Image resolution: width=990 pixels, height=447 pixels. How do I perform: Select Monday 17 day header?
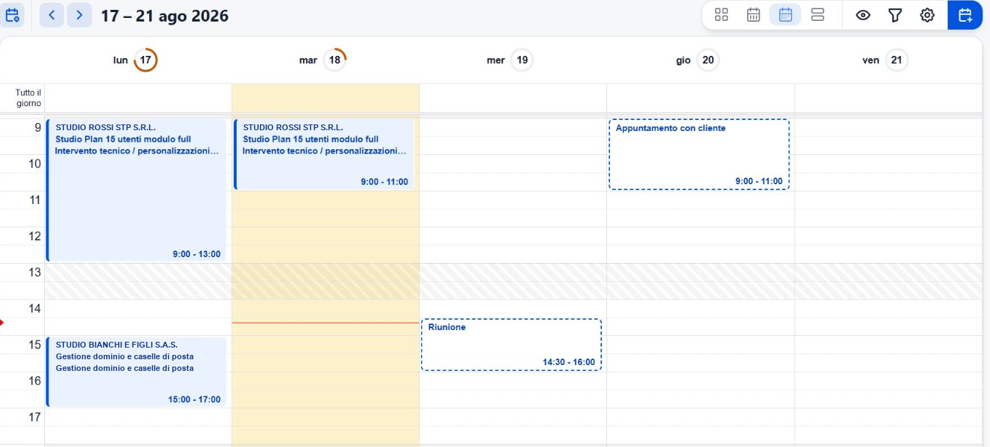[135, 61]
